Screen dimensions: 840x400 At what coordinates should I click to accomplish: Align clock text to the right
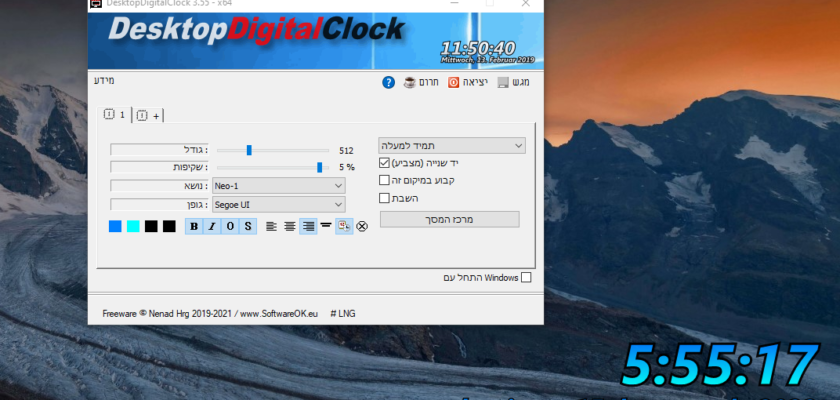(x=308, y=226)
